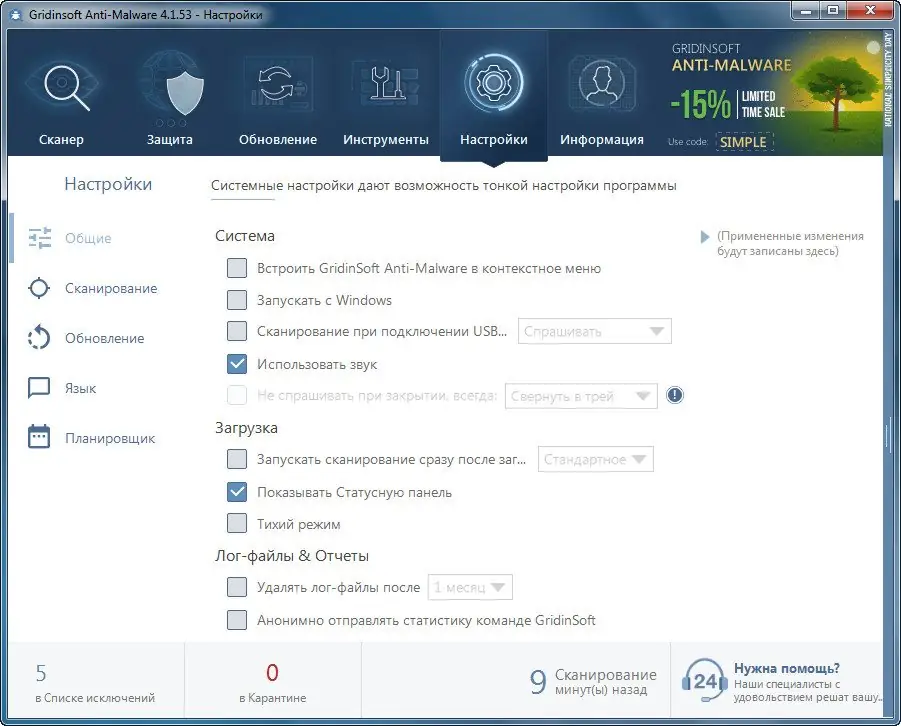This screenshot has width=901, height=726.
Task: Open the Свернуть в трей dropdown
Action: coord(581,396)
